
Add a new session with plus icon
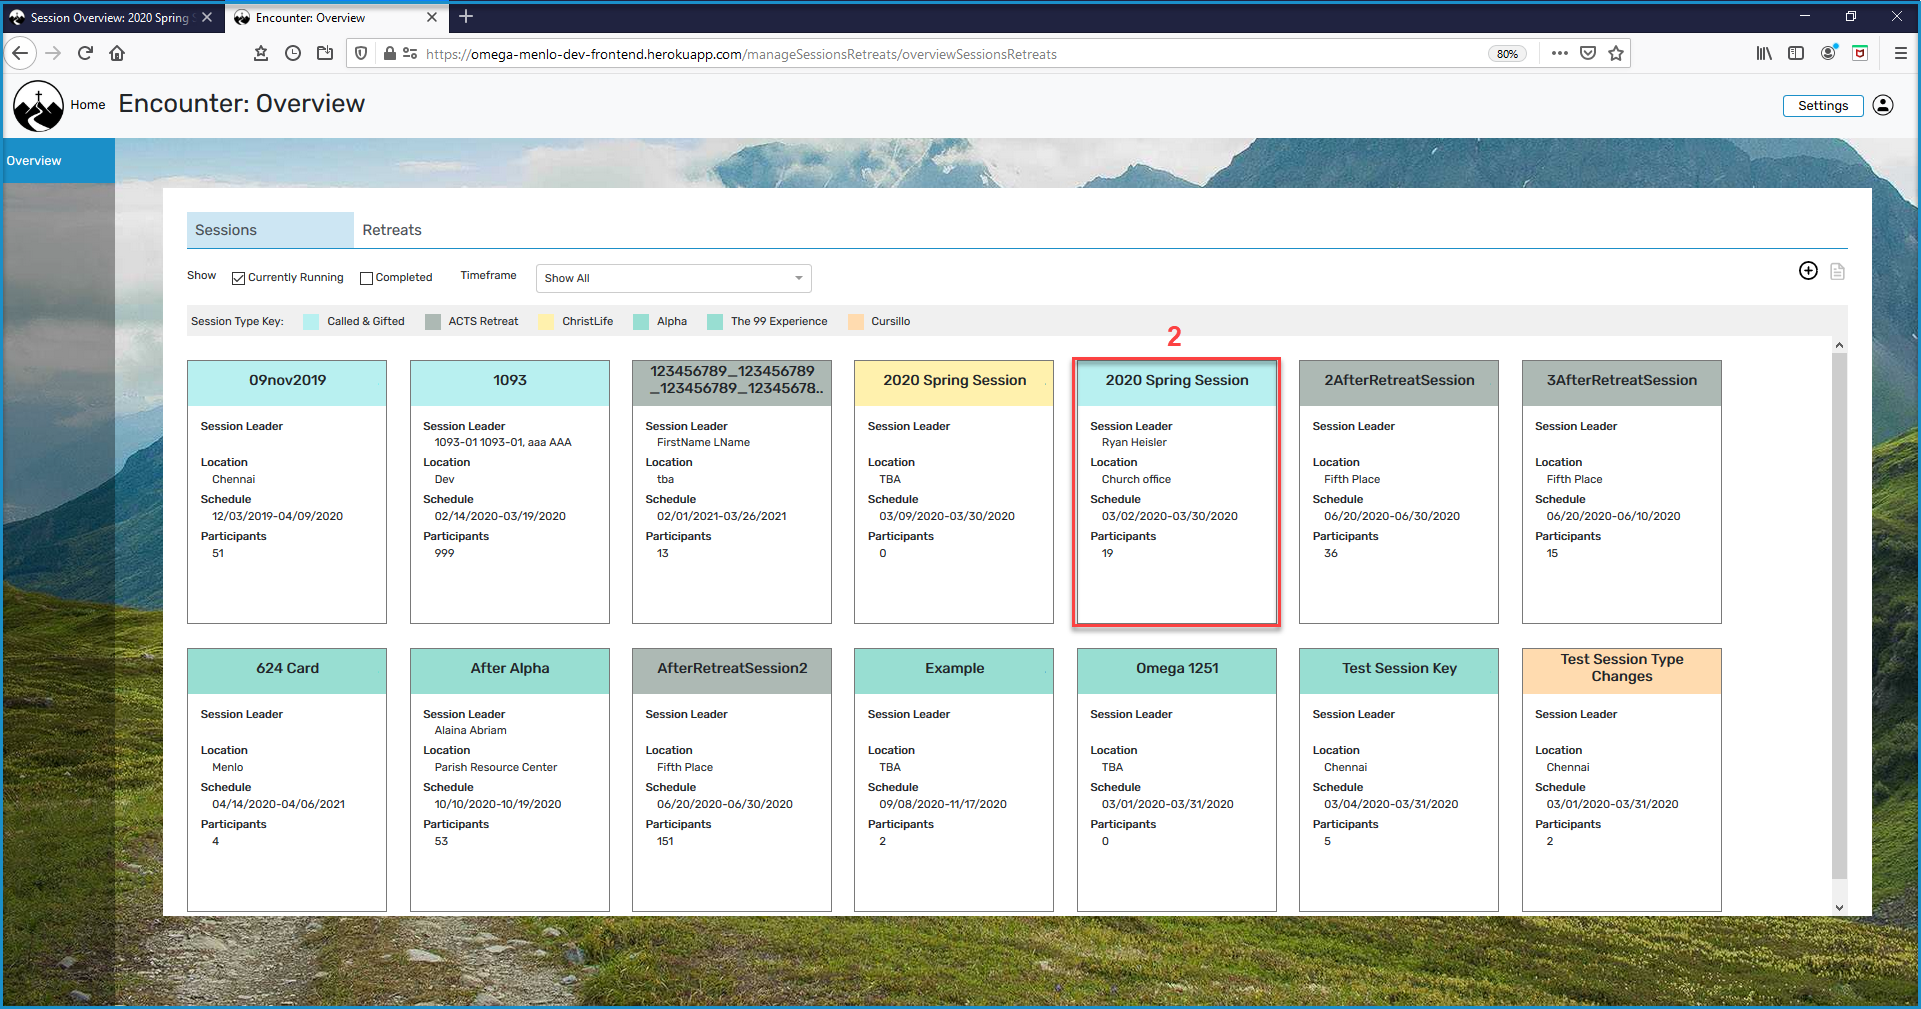point(1808,271)
